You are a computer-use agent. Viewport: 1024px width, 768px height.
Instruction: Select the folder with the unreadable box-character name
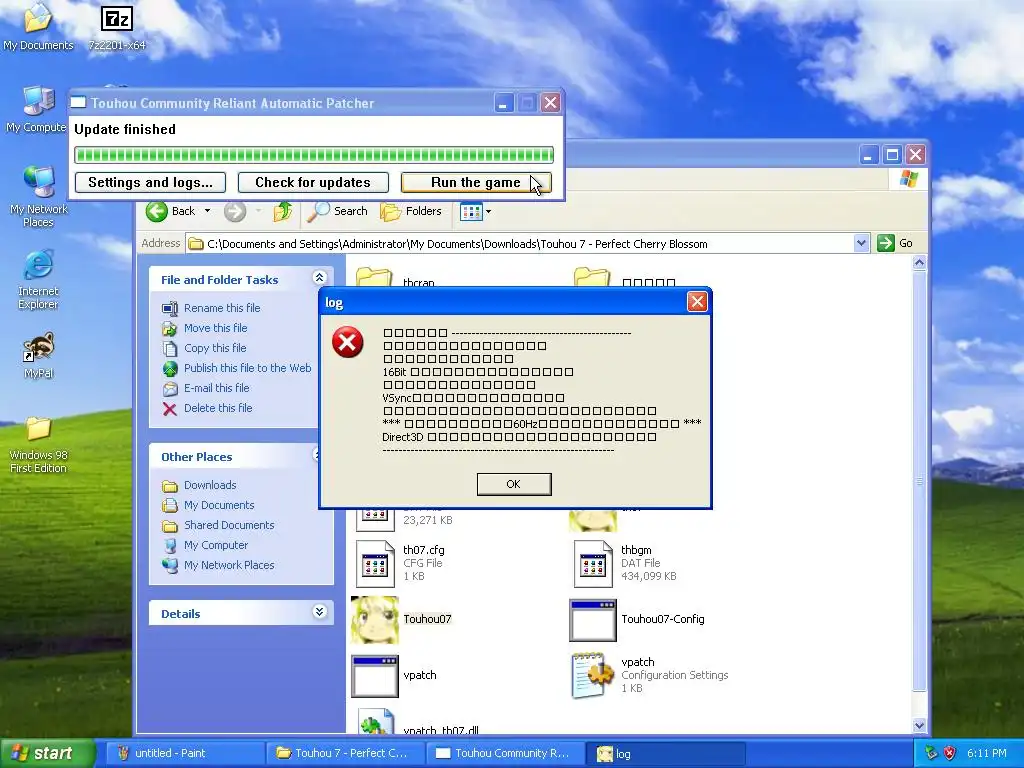point(592,277)
